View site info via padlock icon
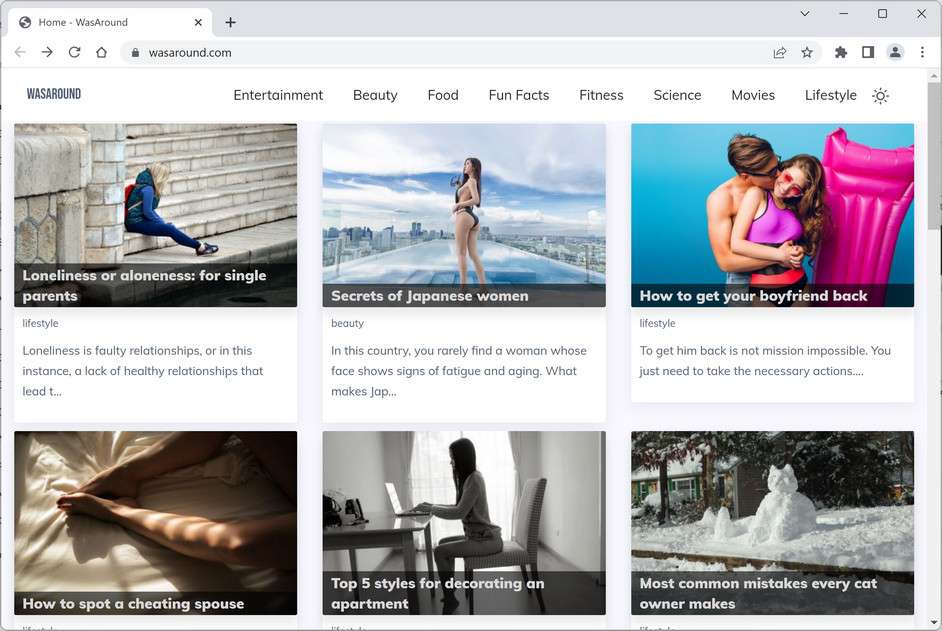 135,52
